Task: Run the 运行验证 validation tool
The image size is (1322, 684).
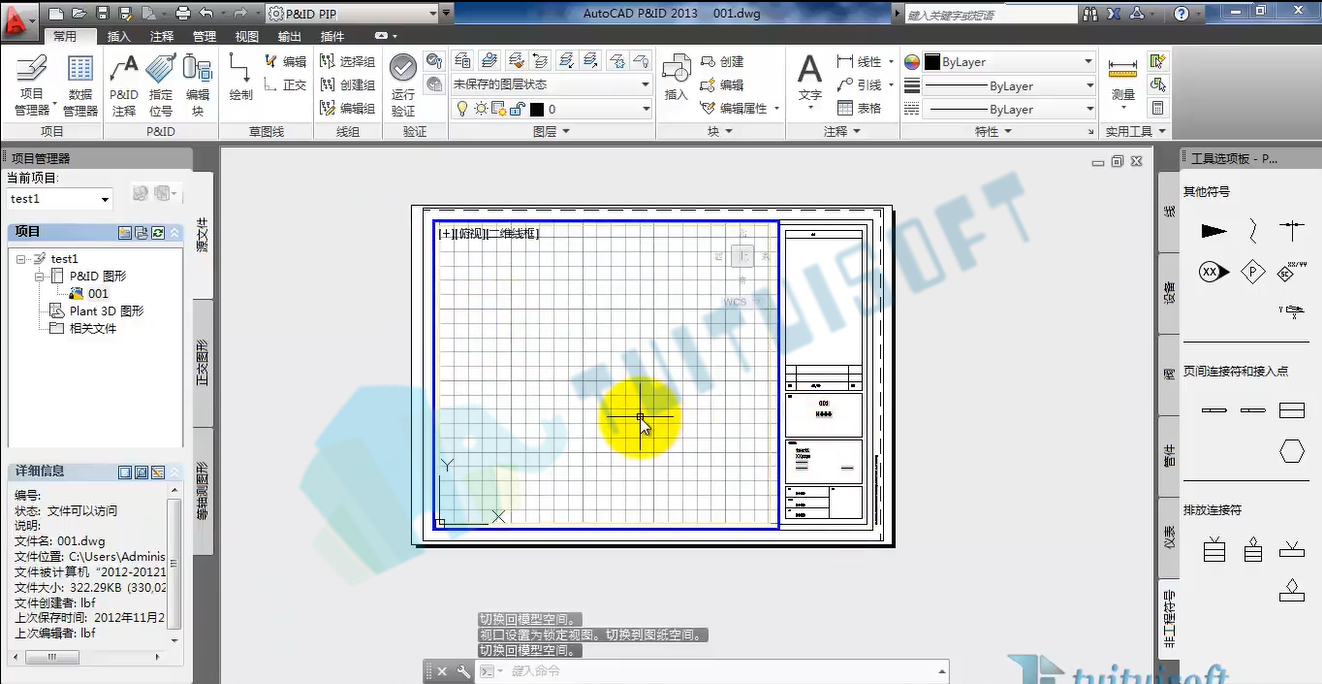Action: point(403,85)
